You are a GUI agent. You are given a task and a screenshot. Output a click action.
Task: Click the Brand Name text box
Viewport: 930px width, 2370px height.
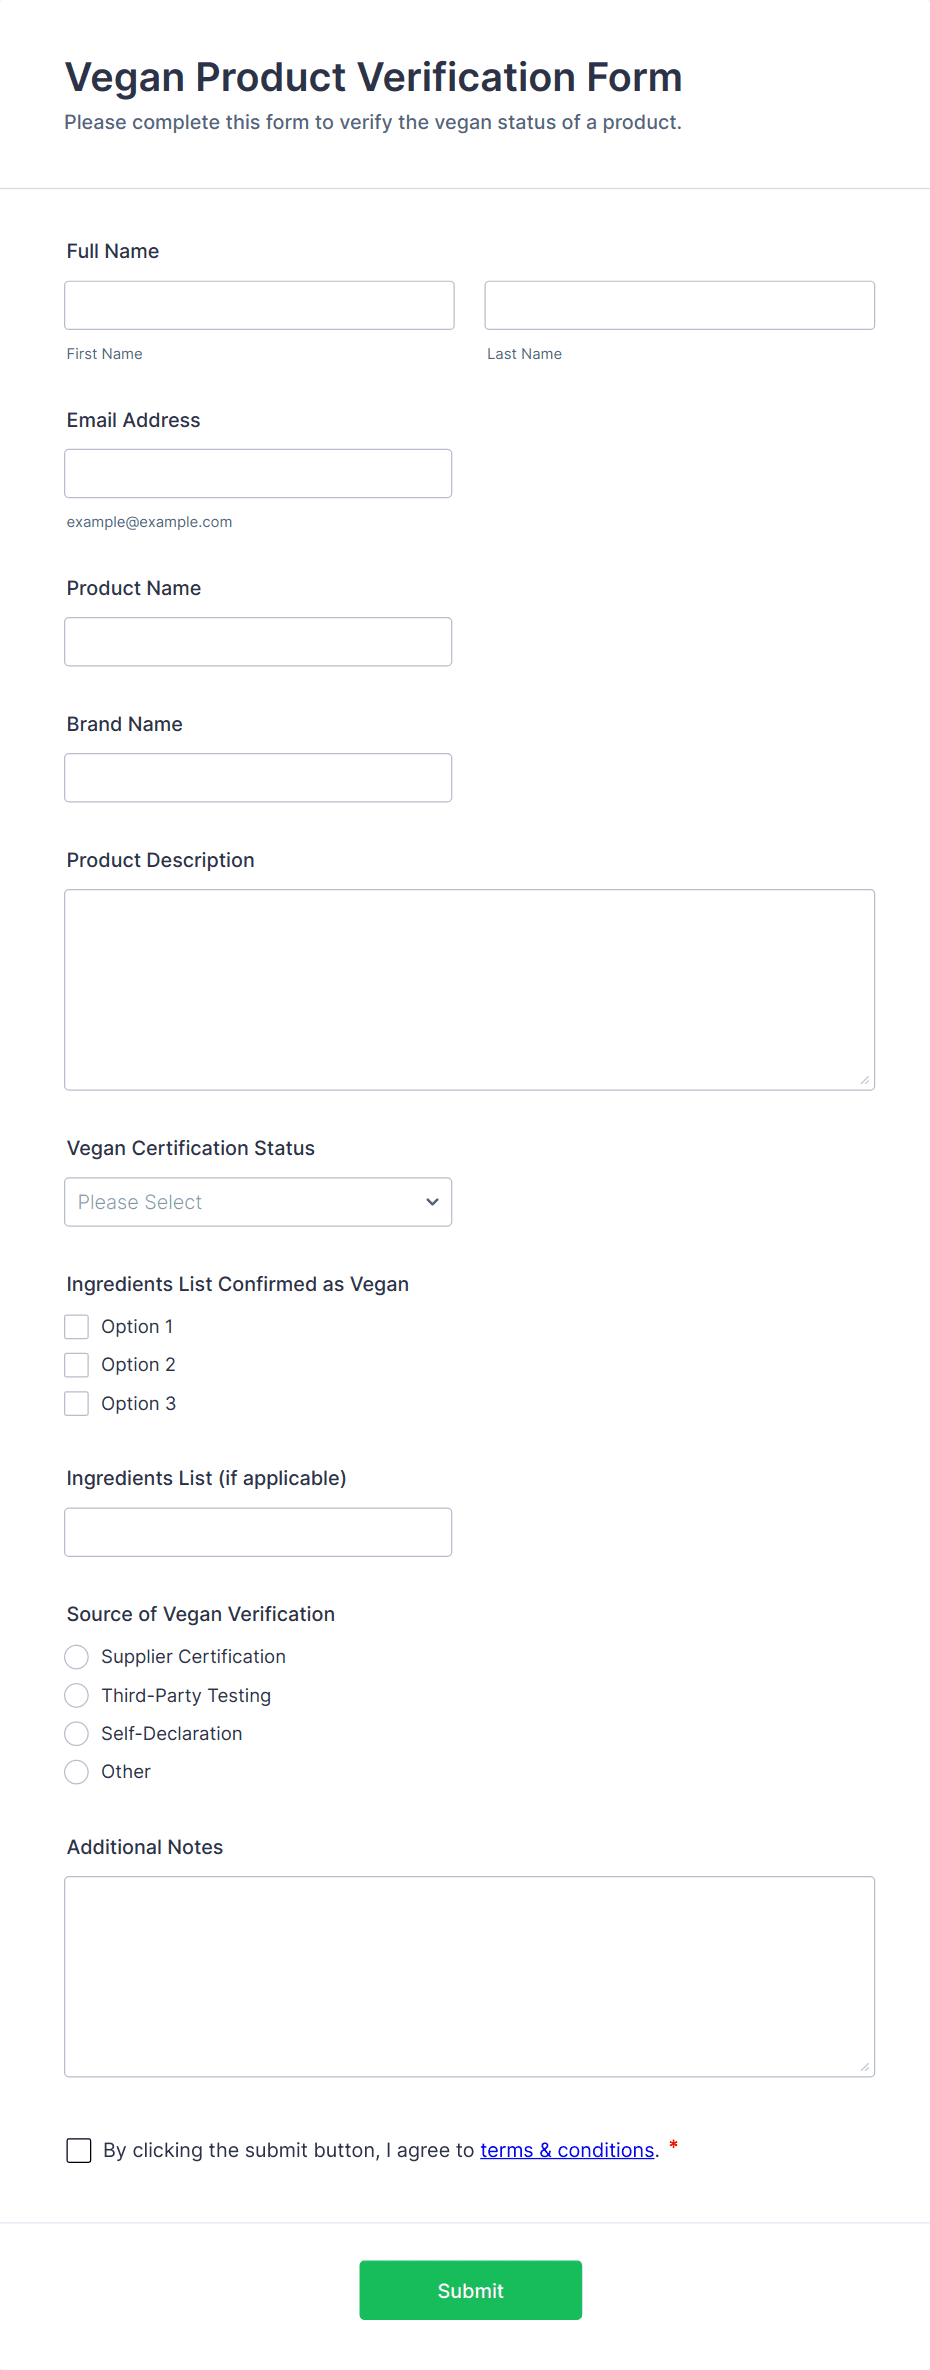pyautogui.click(x=258, y=777)
